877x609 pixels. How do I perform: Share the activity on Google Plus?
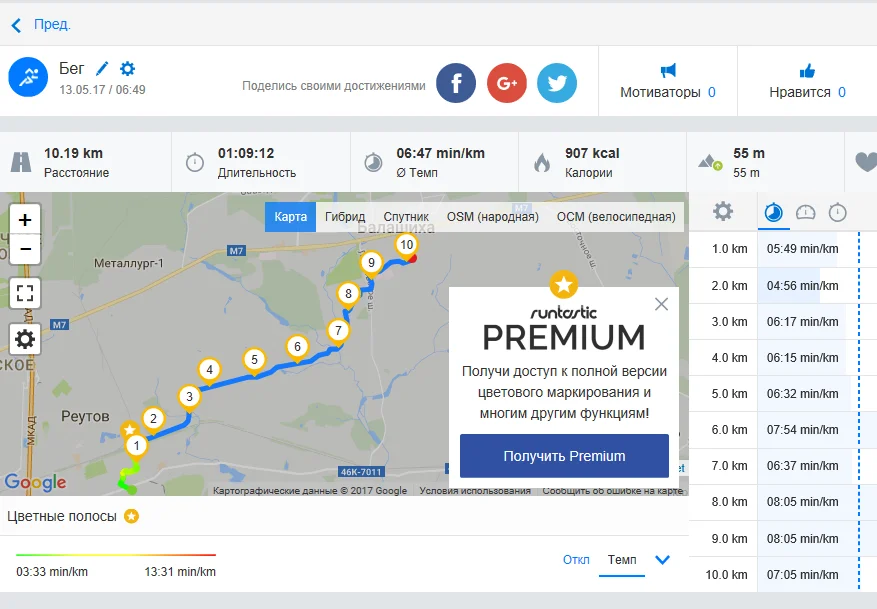[507, 83]
